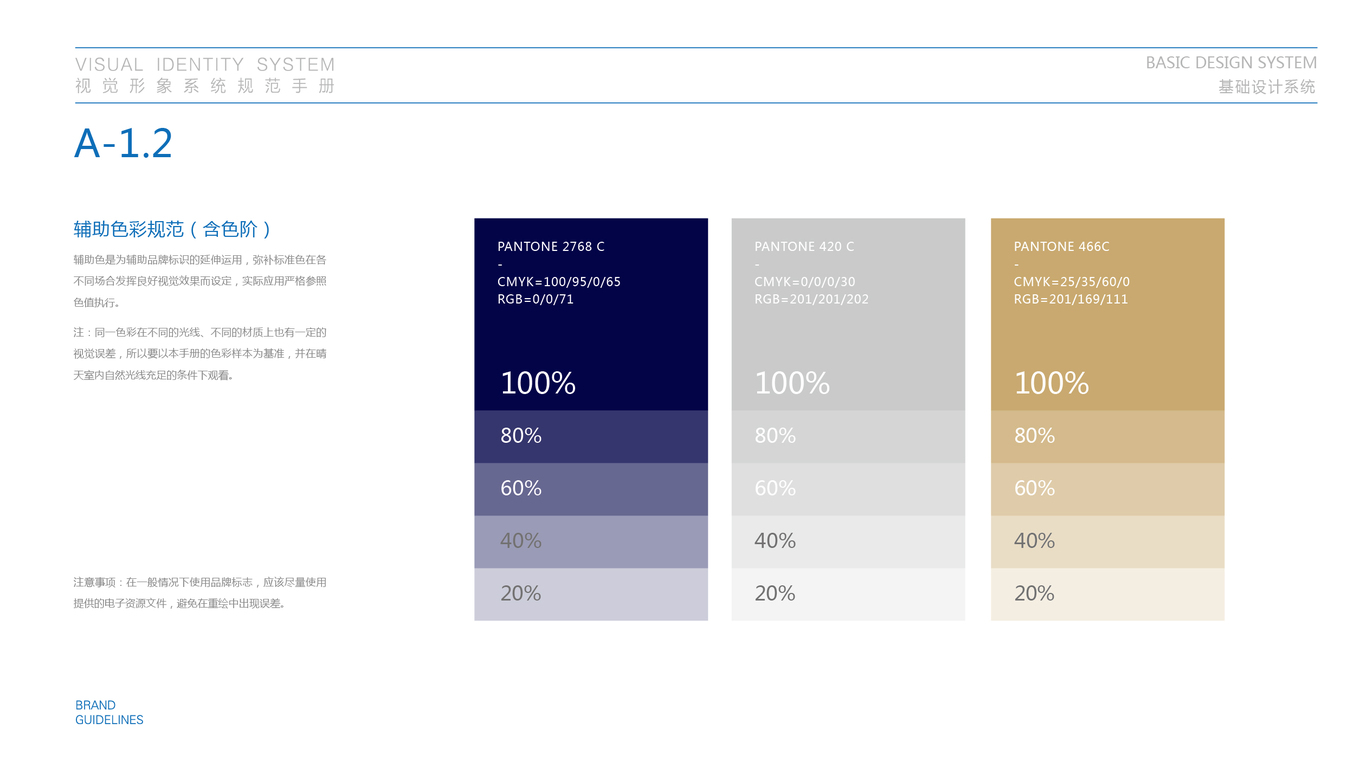Click the 'CMYK=0/0/0/30' value
1366x768 pixels.
(805, 282)
